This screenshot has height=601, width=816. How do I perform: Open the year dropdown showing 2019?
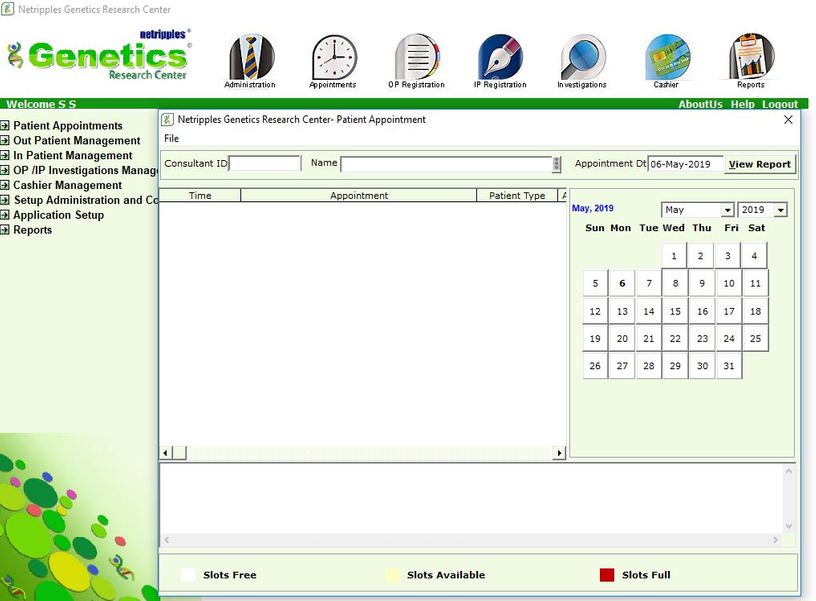click(x=780, y=210)
